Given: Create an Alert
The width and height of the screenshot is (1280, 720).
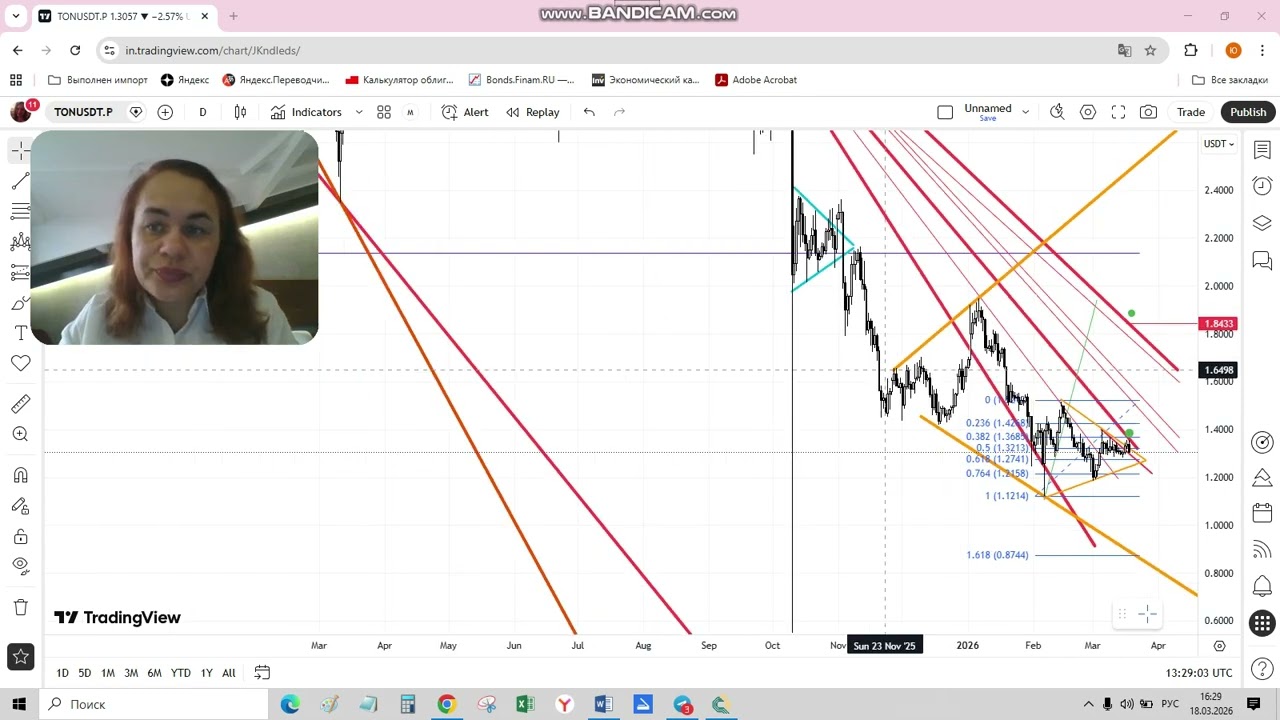Looking at the screenshot, I should coord(465,112).
